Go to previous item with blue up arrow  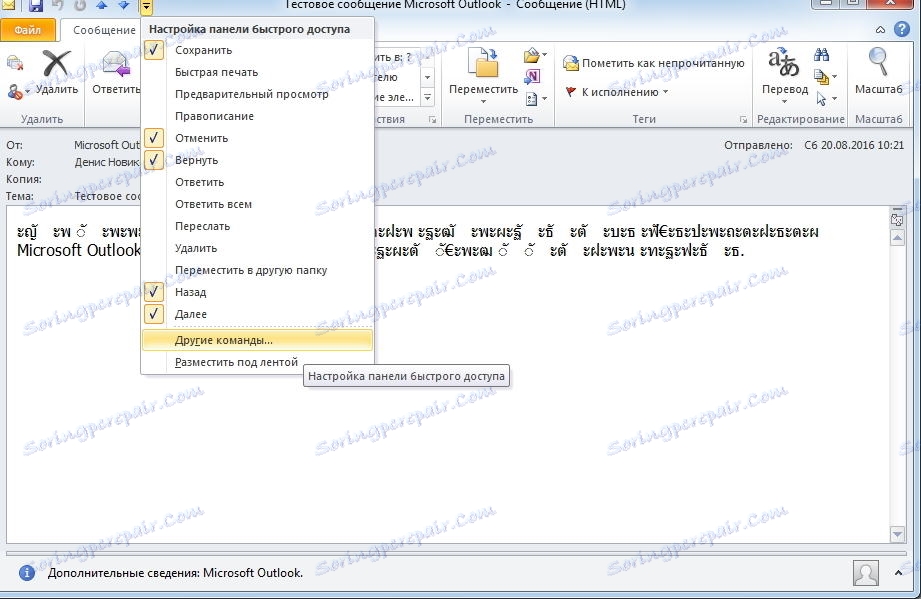coord(102,6)
